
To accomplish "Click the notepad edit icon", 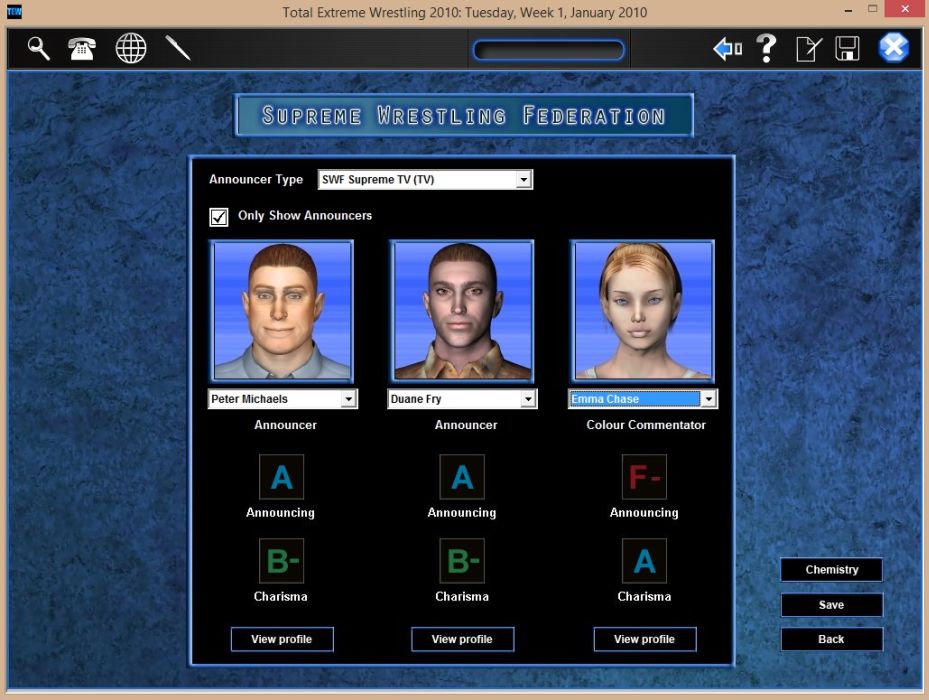I will click(x=809, y=49).
